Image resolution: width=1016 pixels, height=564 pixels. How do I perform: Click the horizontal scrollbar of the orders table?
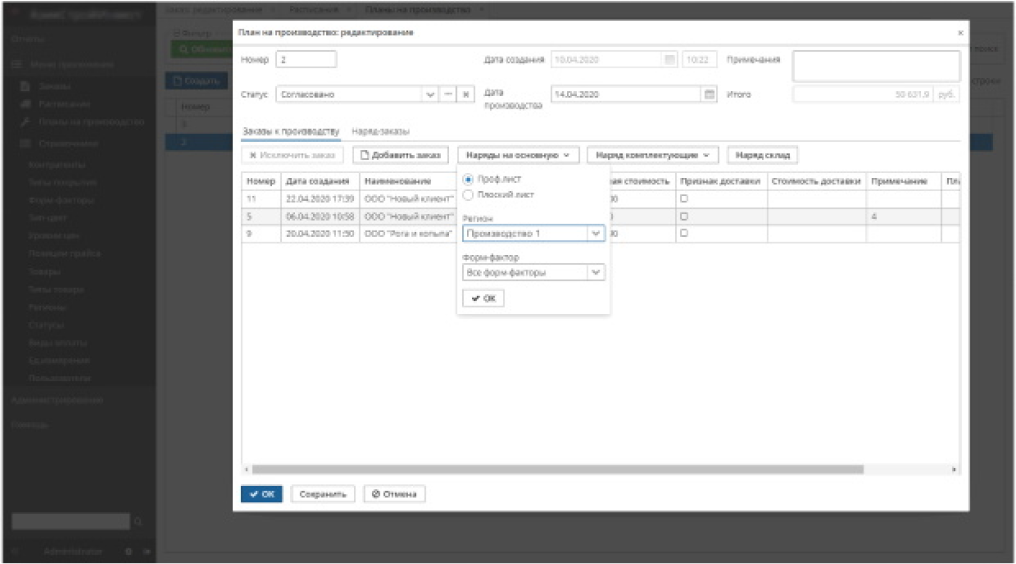pos(557,469)
